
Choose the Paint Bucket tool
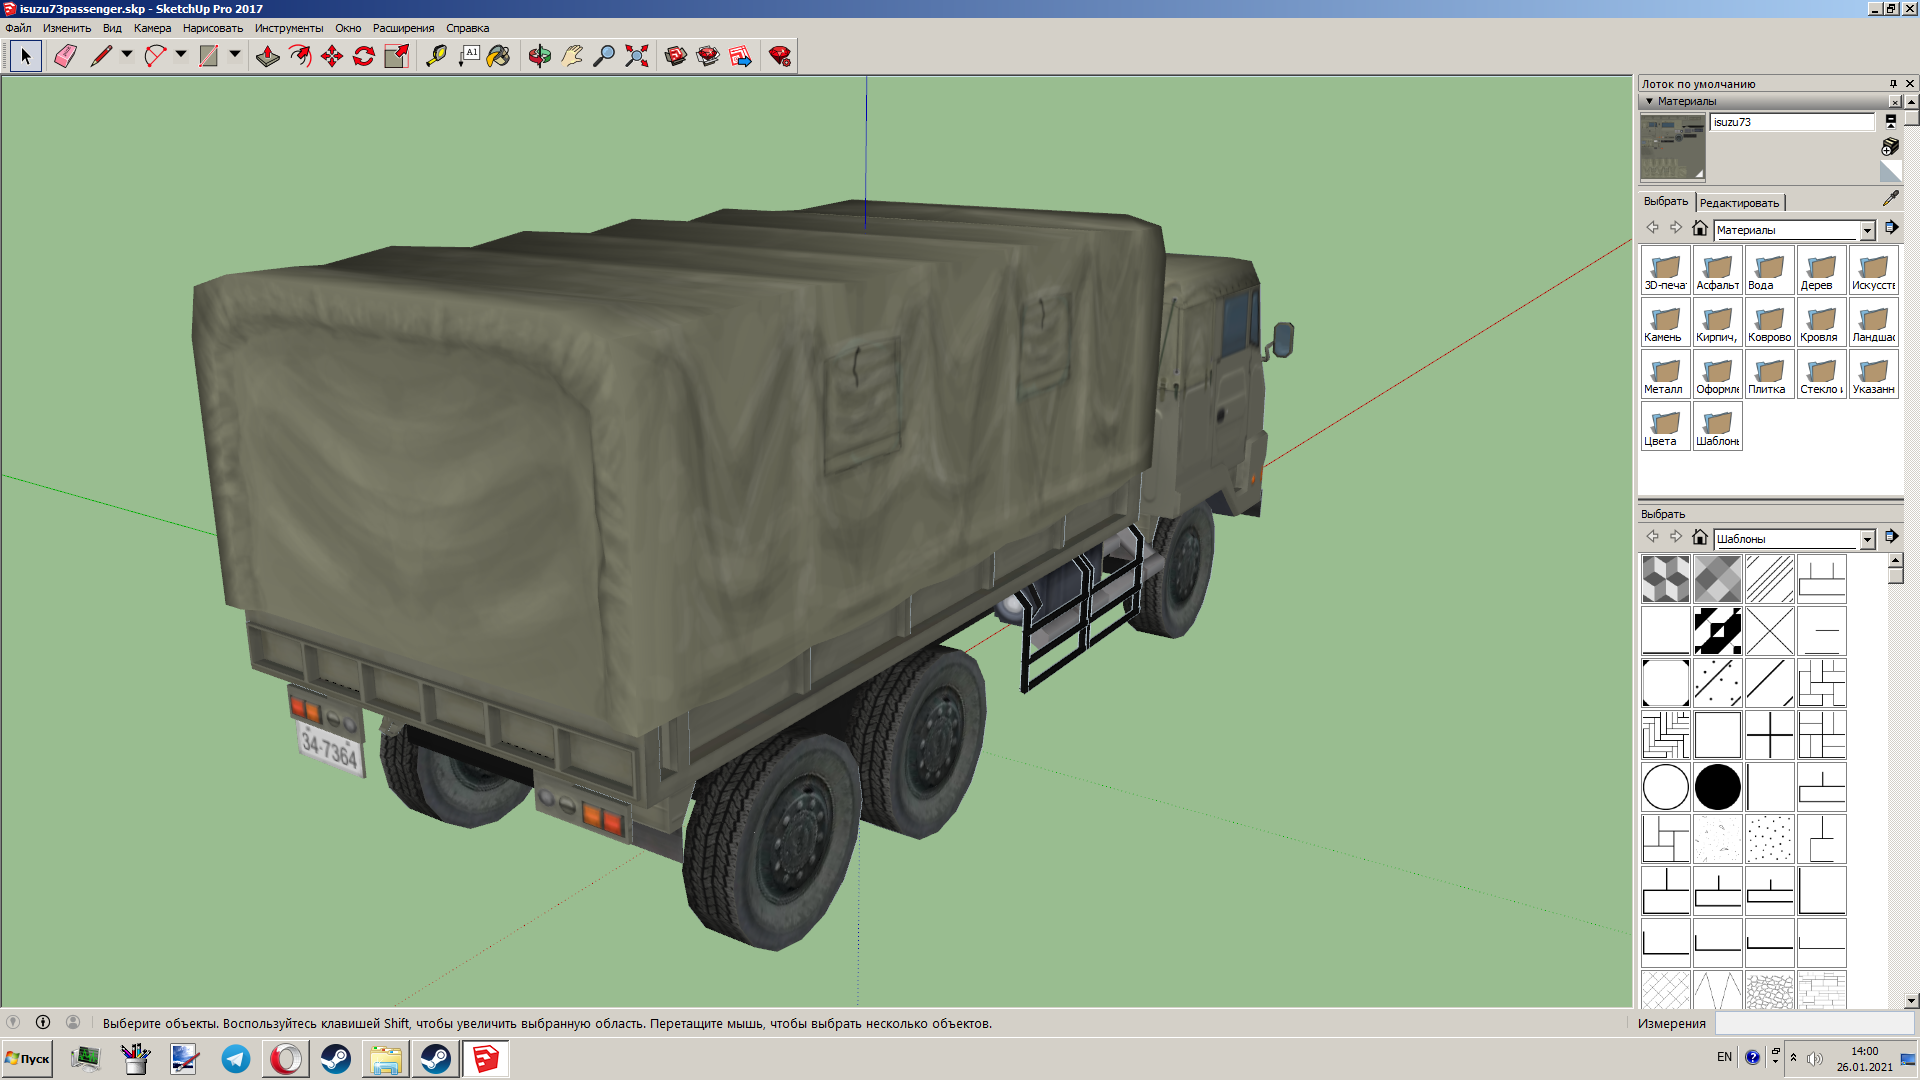pyautogui.click(x=498, y=56)
